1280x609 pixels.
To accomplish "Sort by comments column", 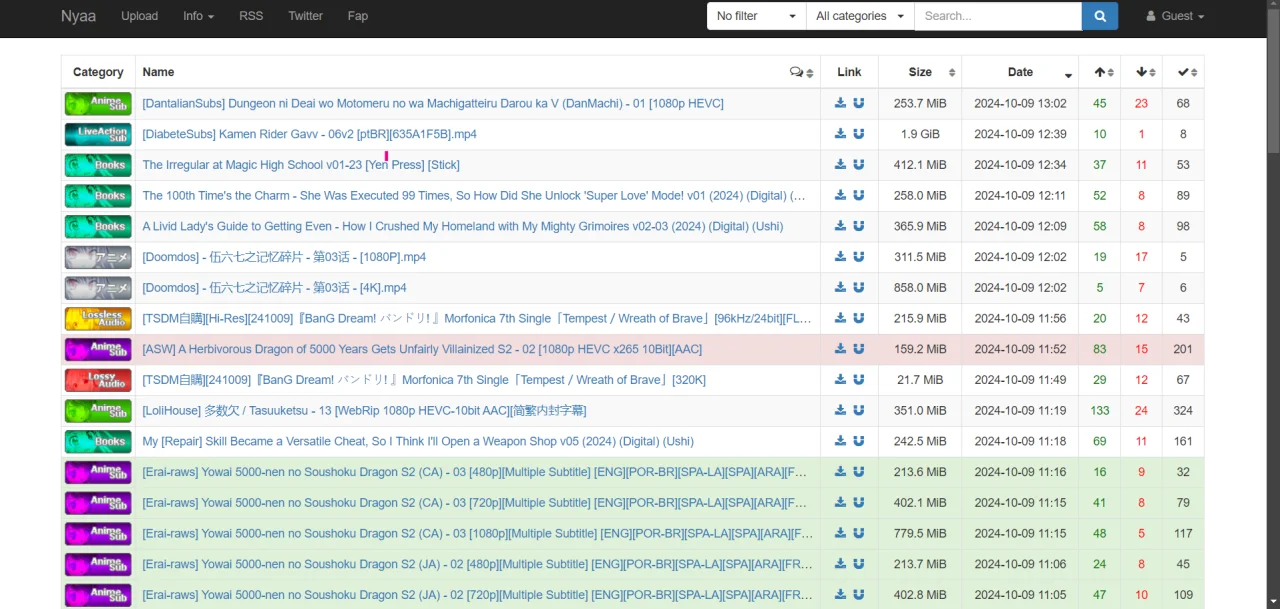I will [801, 72].
